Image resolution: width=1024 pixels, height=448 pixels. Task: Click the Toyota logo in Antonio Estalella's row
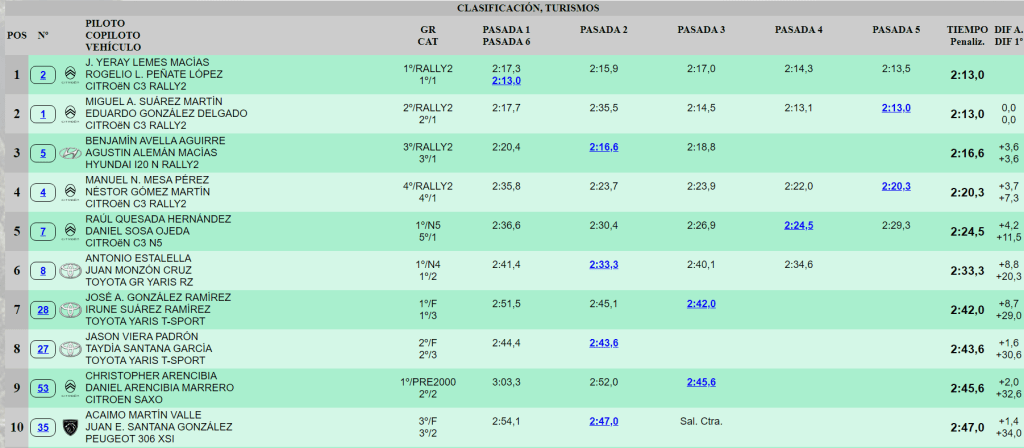click(x=70, y=271)
